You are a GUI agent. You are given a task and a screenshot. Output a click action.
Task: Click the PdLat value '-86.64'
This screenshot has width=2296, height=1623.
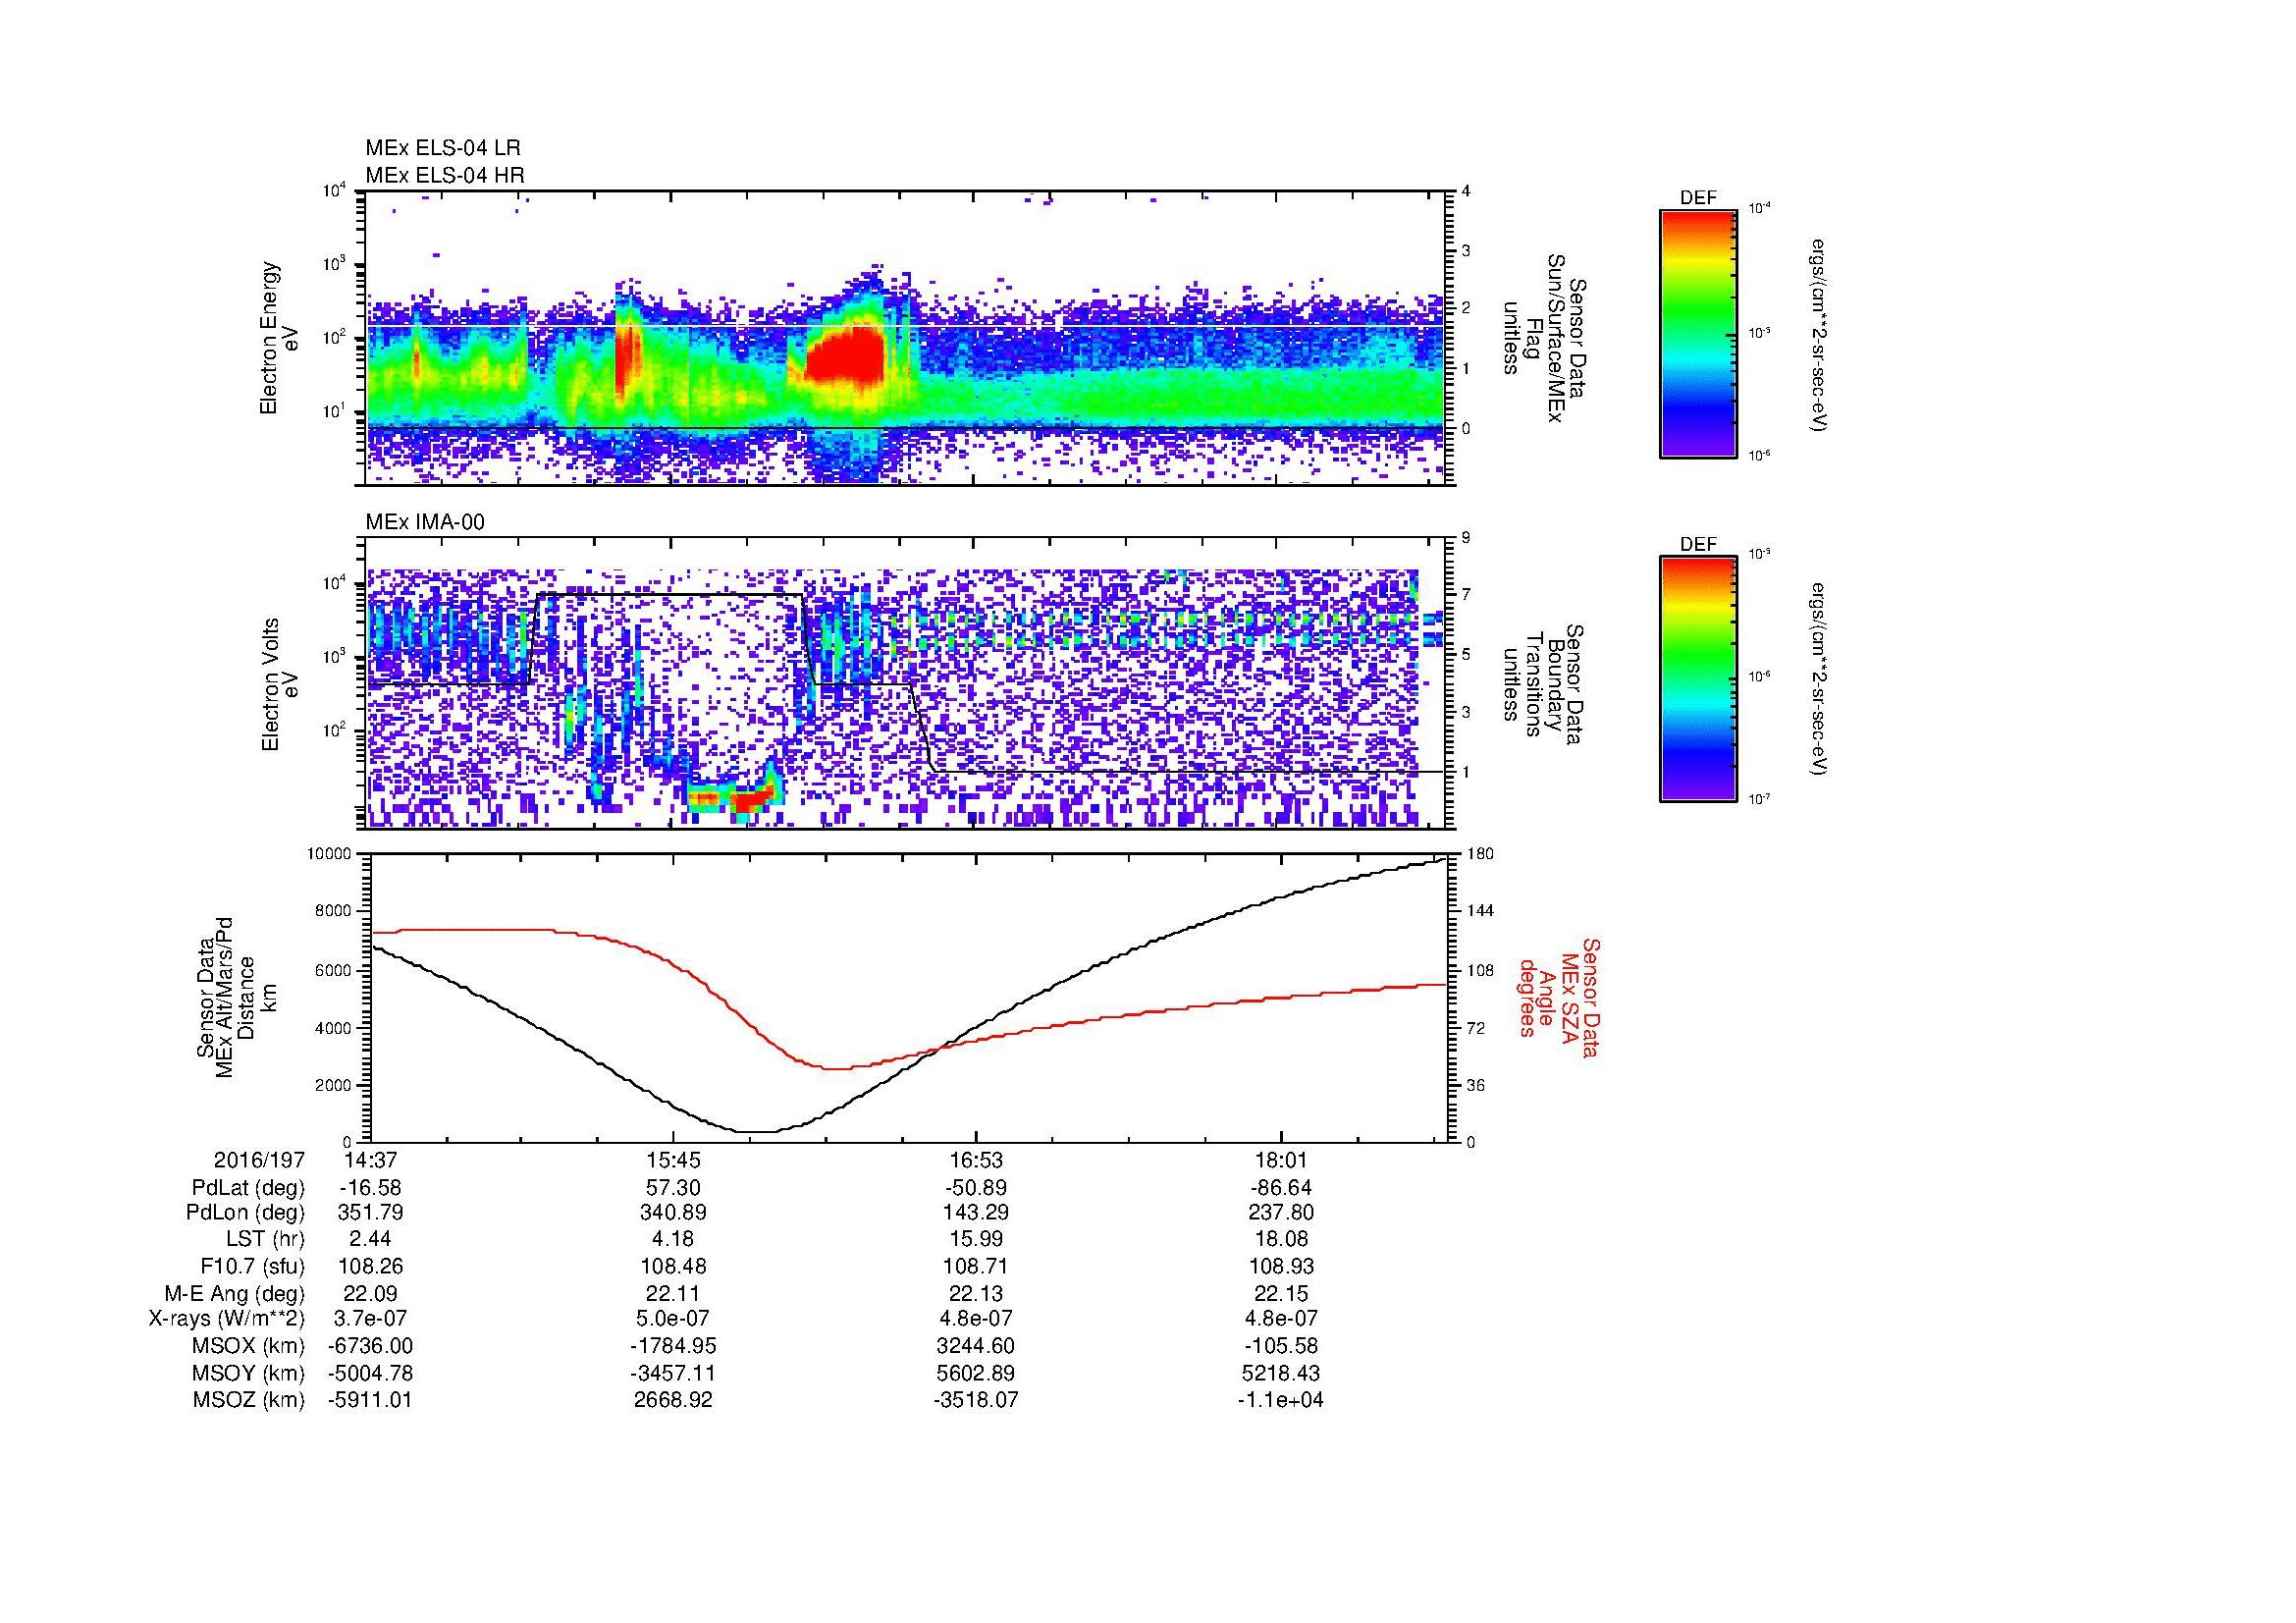pos(1281,1188)
